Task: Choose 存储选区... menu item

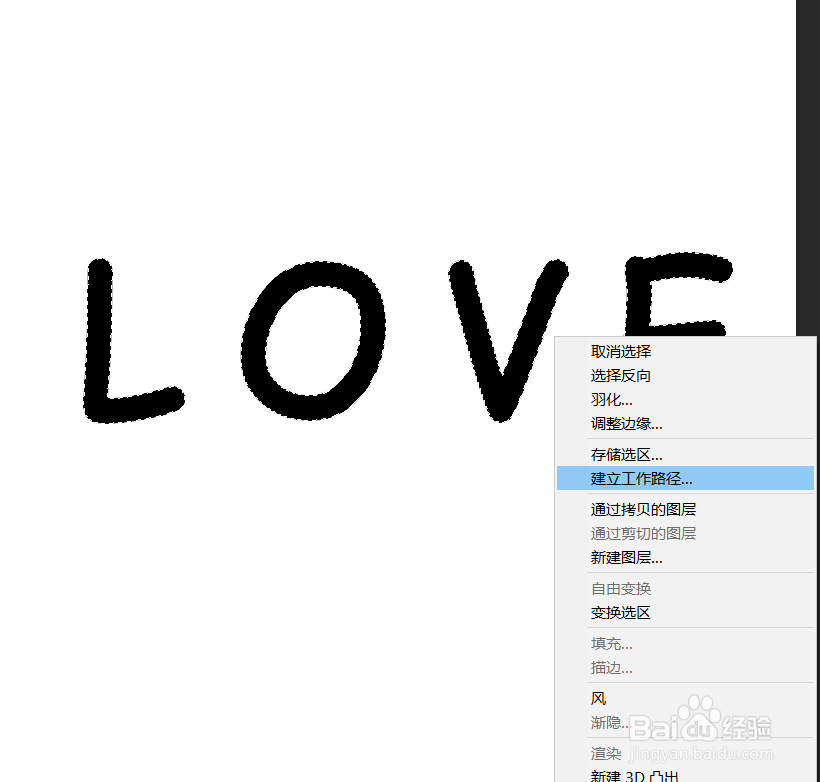Action: point(685,455)
